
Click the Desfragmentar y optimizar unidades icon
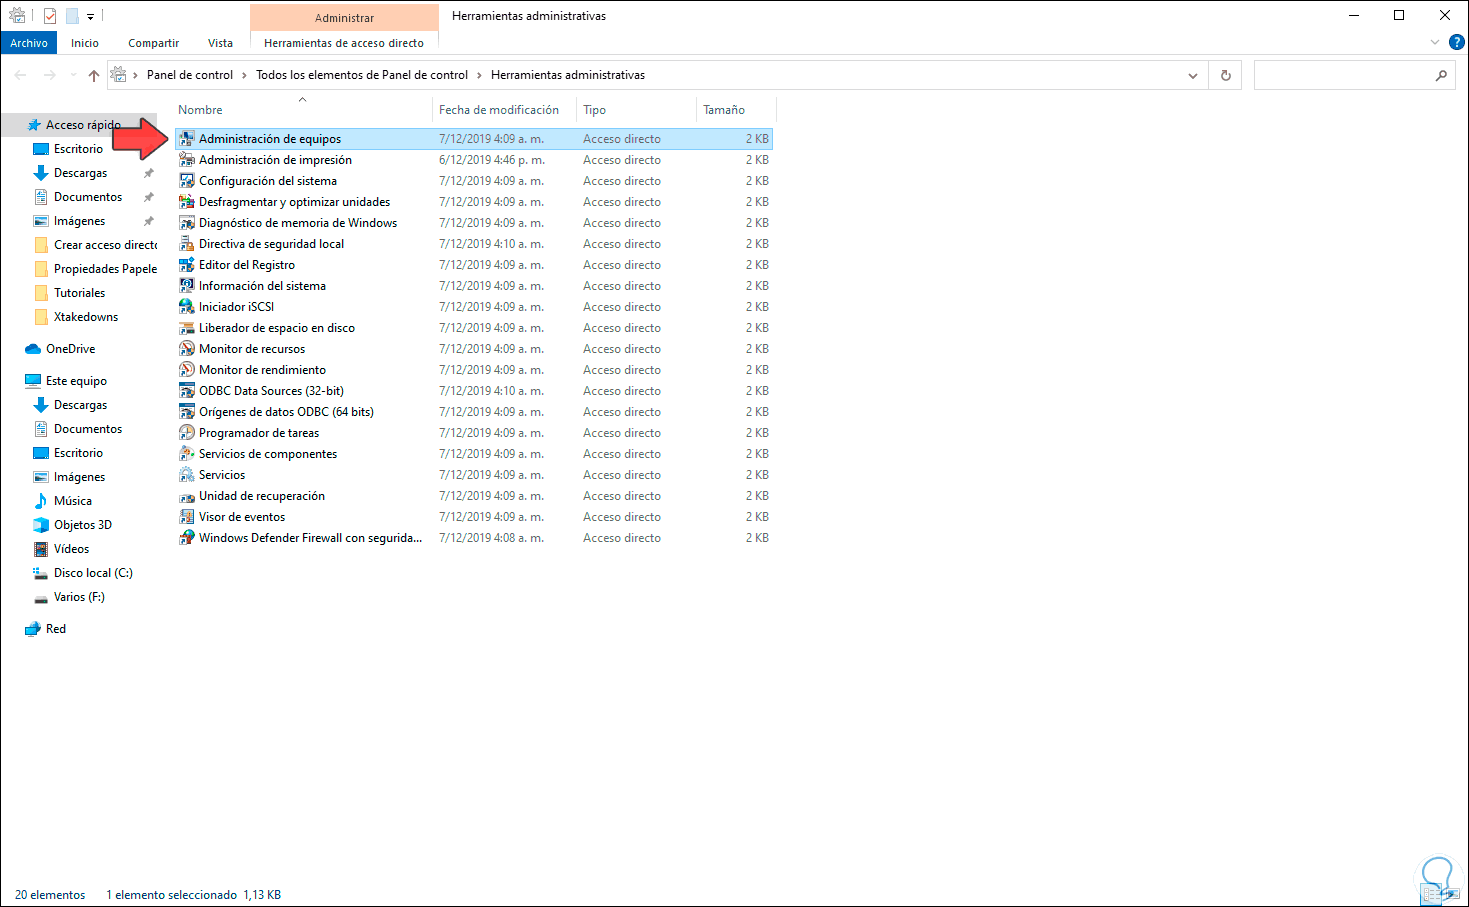tap(187, 202)
